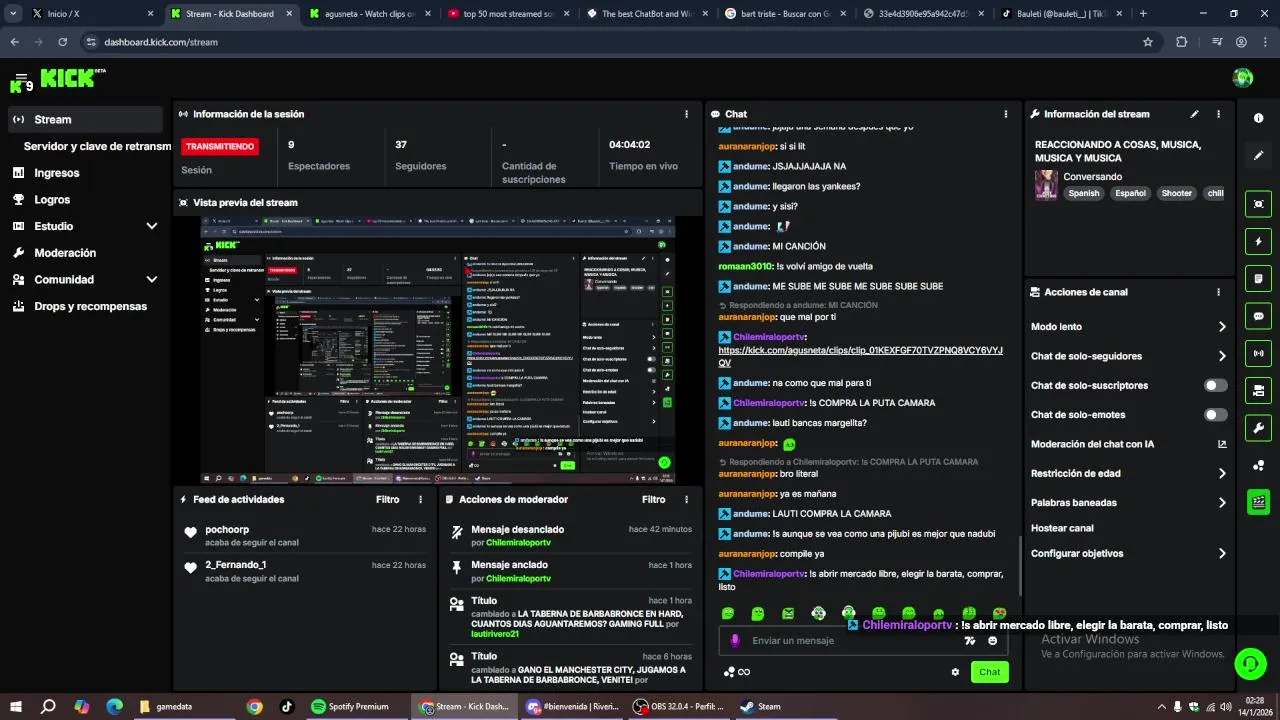
Task: Click the pencil edit icon in the right sidebar
Action: [x=1258, y=156]
